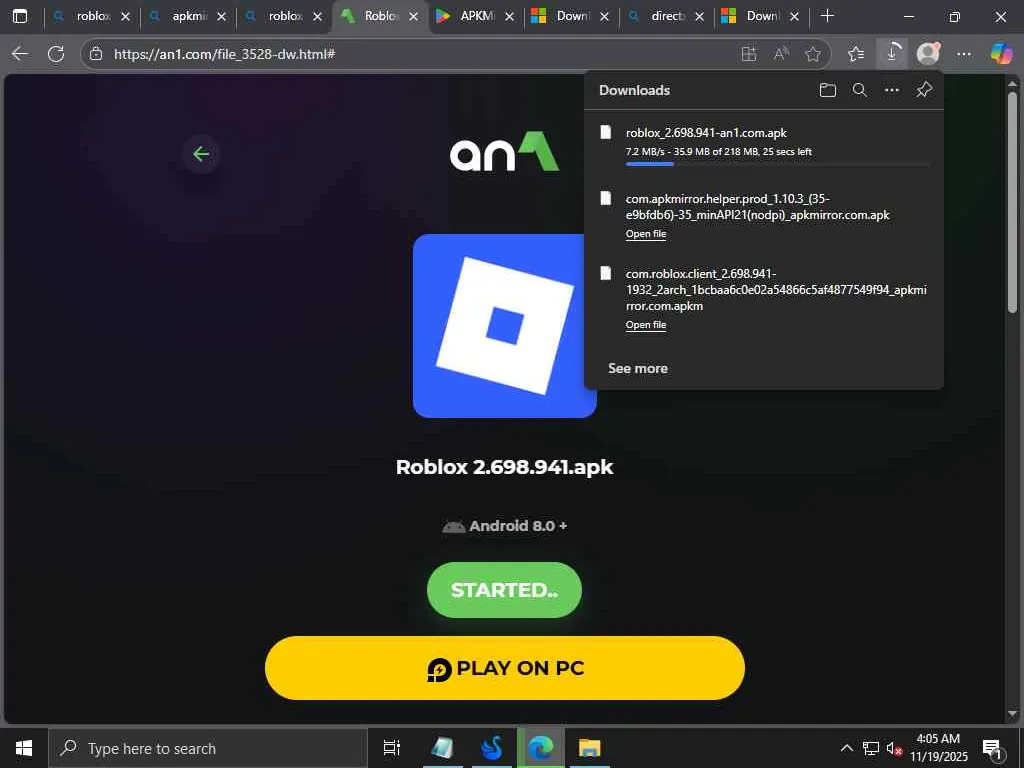Open downloads folder icon in Downloads panel
1024x768 pixels.
(x=827, y=90)
